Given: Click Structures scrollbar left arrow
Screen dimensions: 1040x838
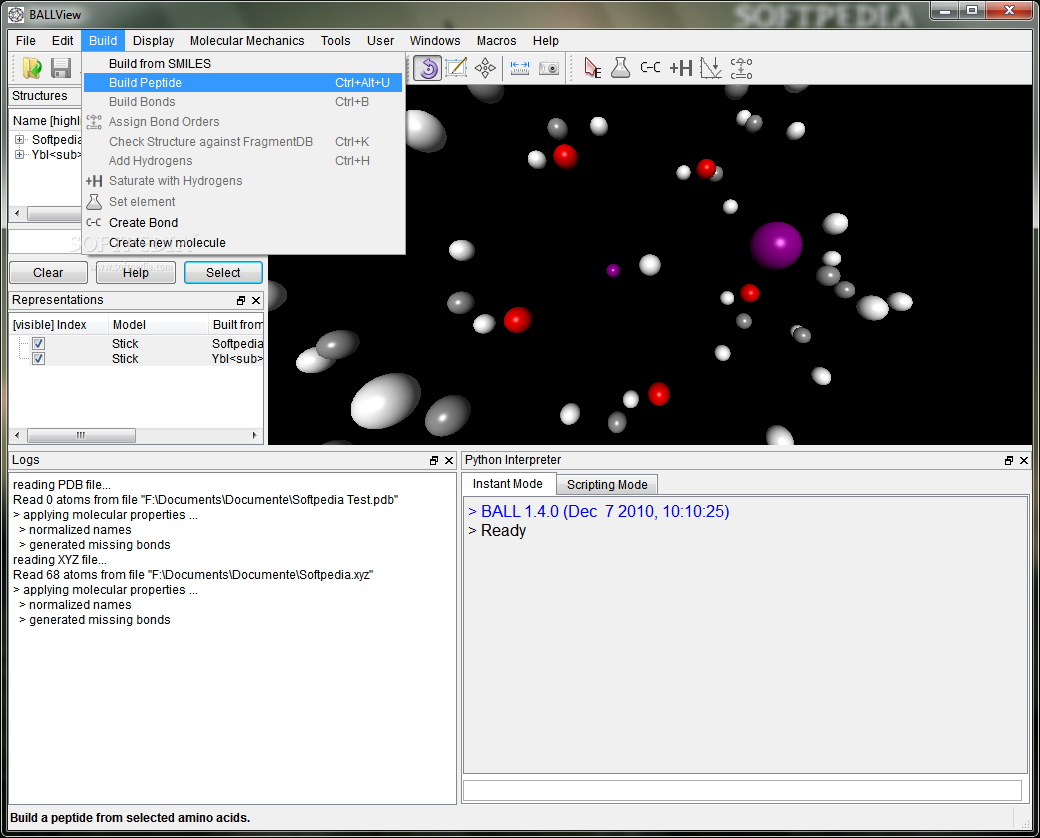Looking at the screenshot, I should pyautogui.click(x=17, y=214).
